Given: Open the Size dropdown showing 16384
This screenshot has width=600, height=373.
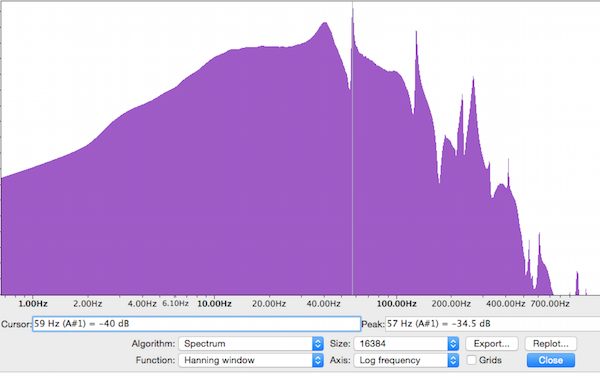Looking at the screenshot, I should [x=406, y=344].
